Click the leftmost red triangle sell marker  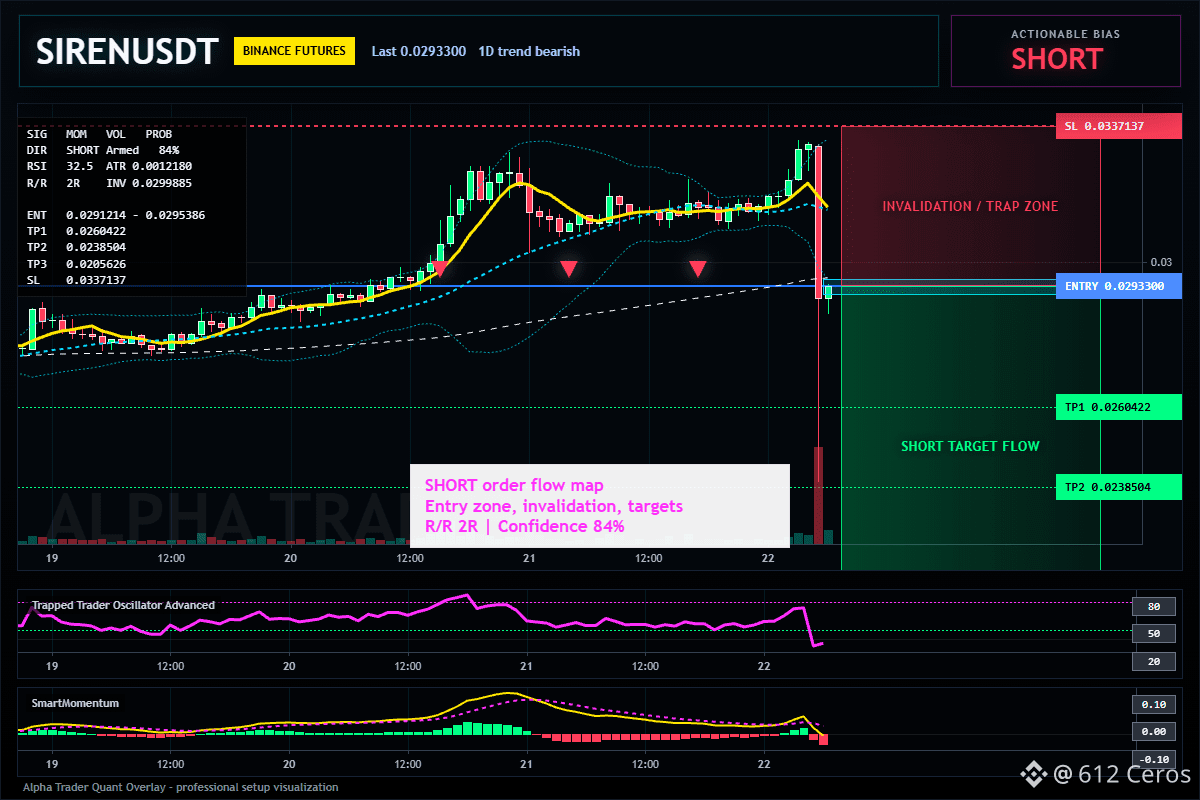439,268
